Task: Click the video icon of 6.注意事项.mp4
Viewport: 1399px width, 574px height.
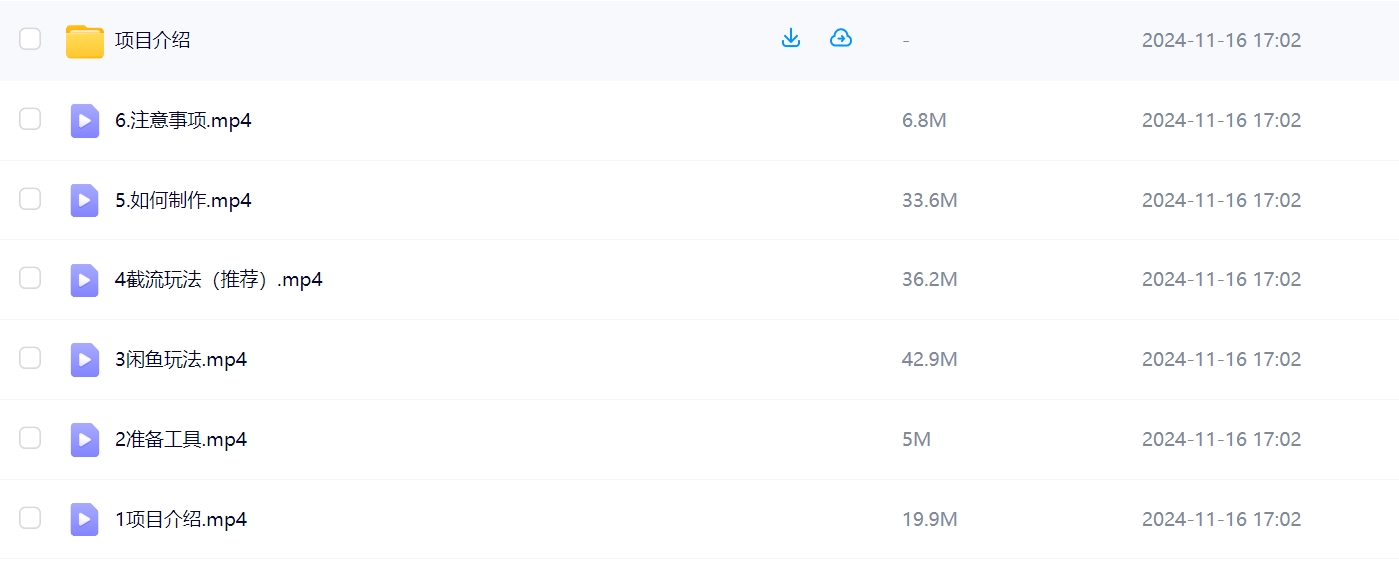Action: (85, 120)
